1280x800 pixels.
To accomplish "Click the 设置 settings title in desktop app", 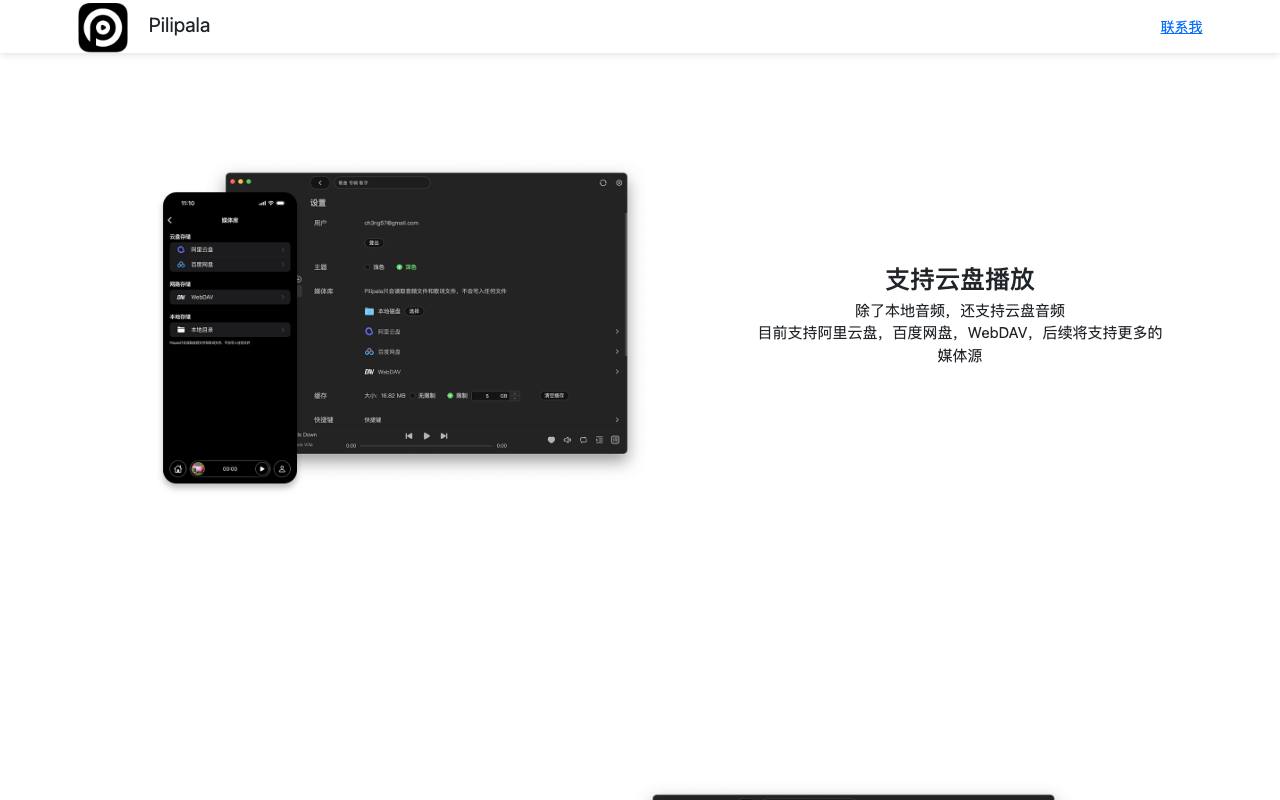I will tap(318, 203).
